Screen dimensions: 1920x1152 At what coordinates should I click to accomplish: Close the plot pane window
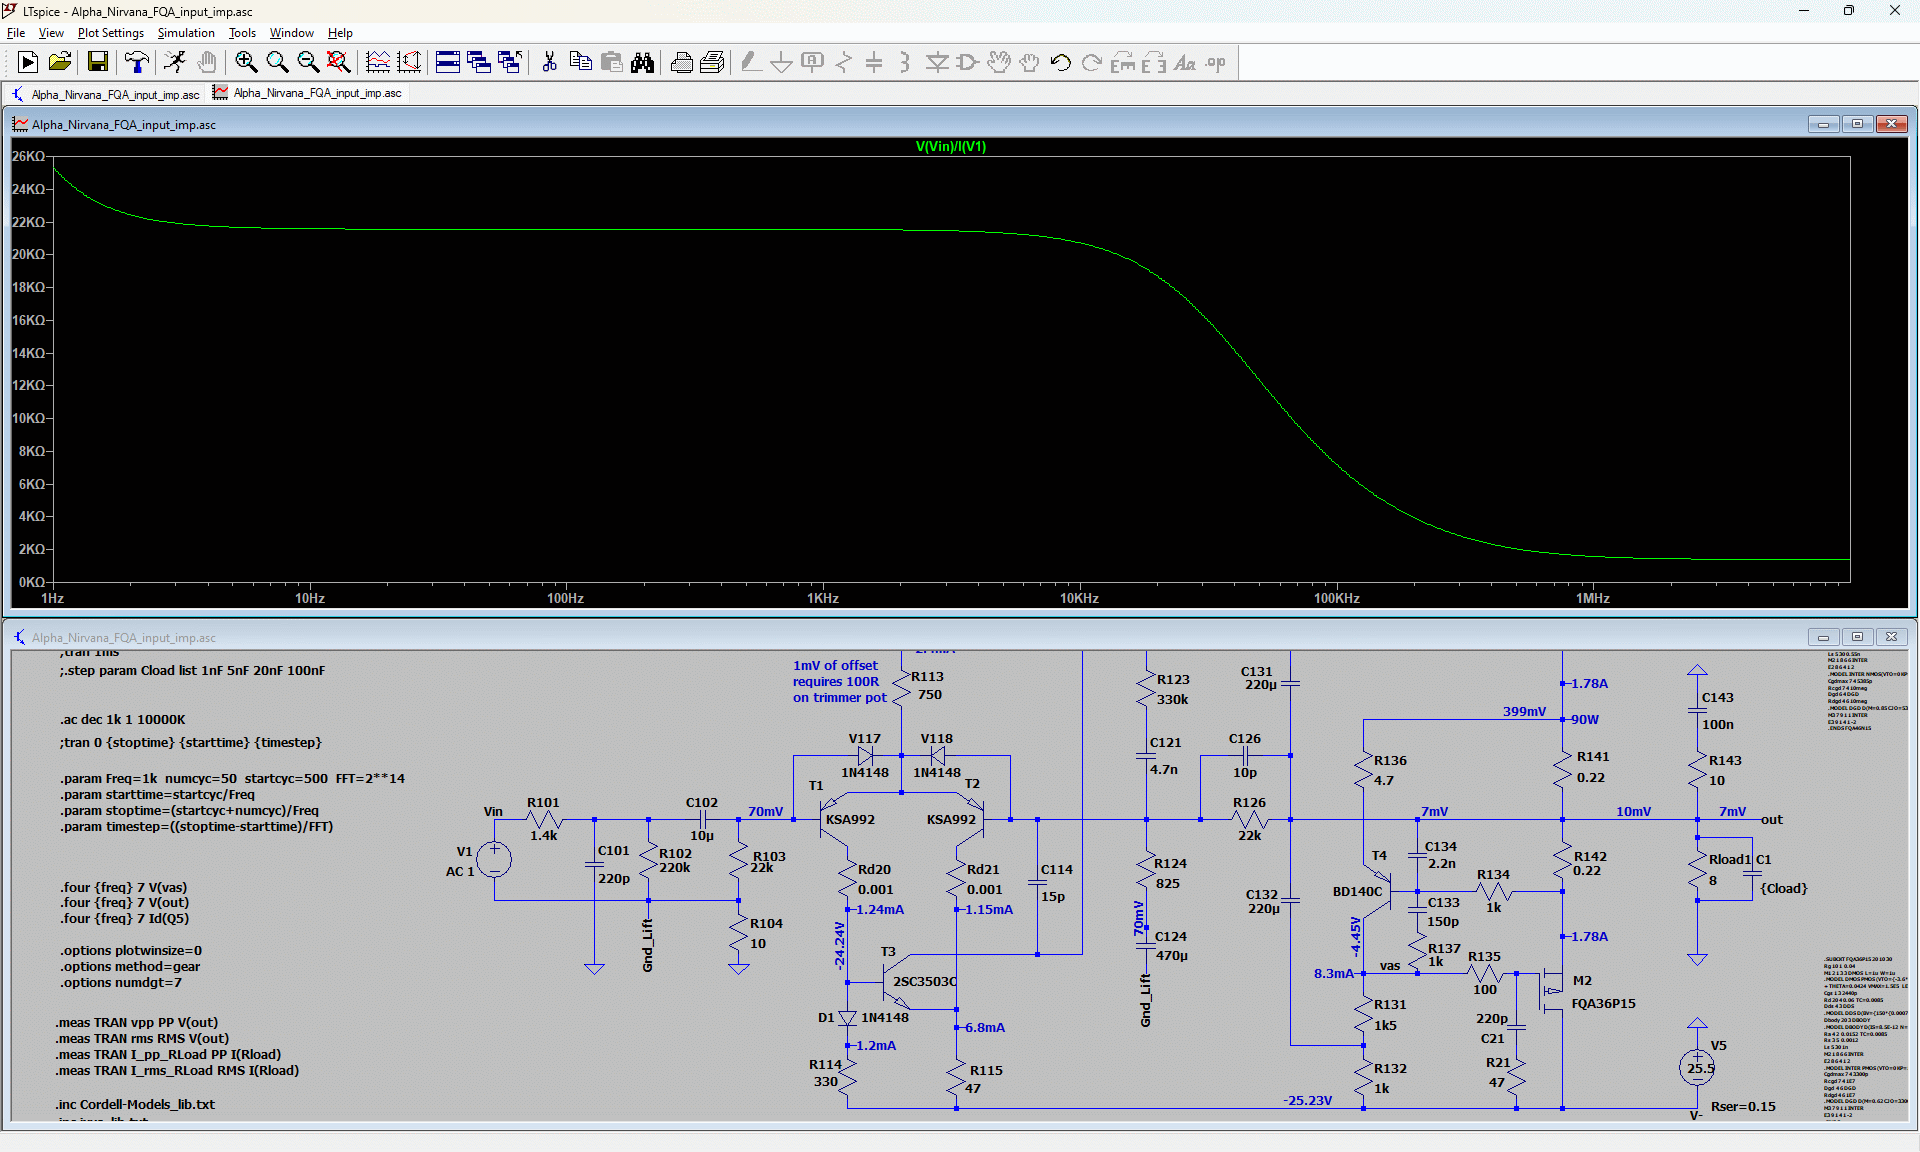click(x=1891, y=124)
